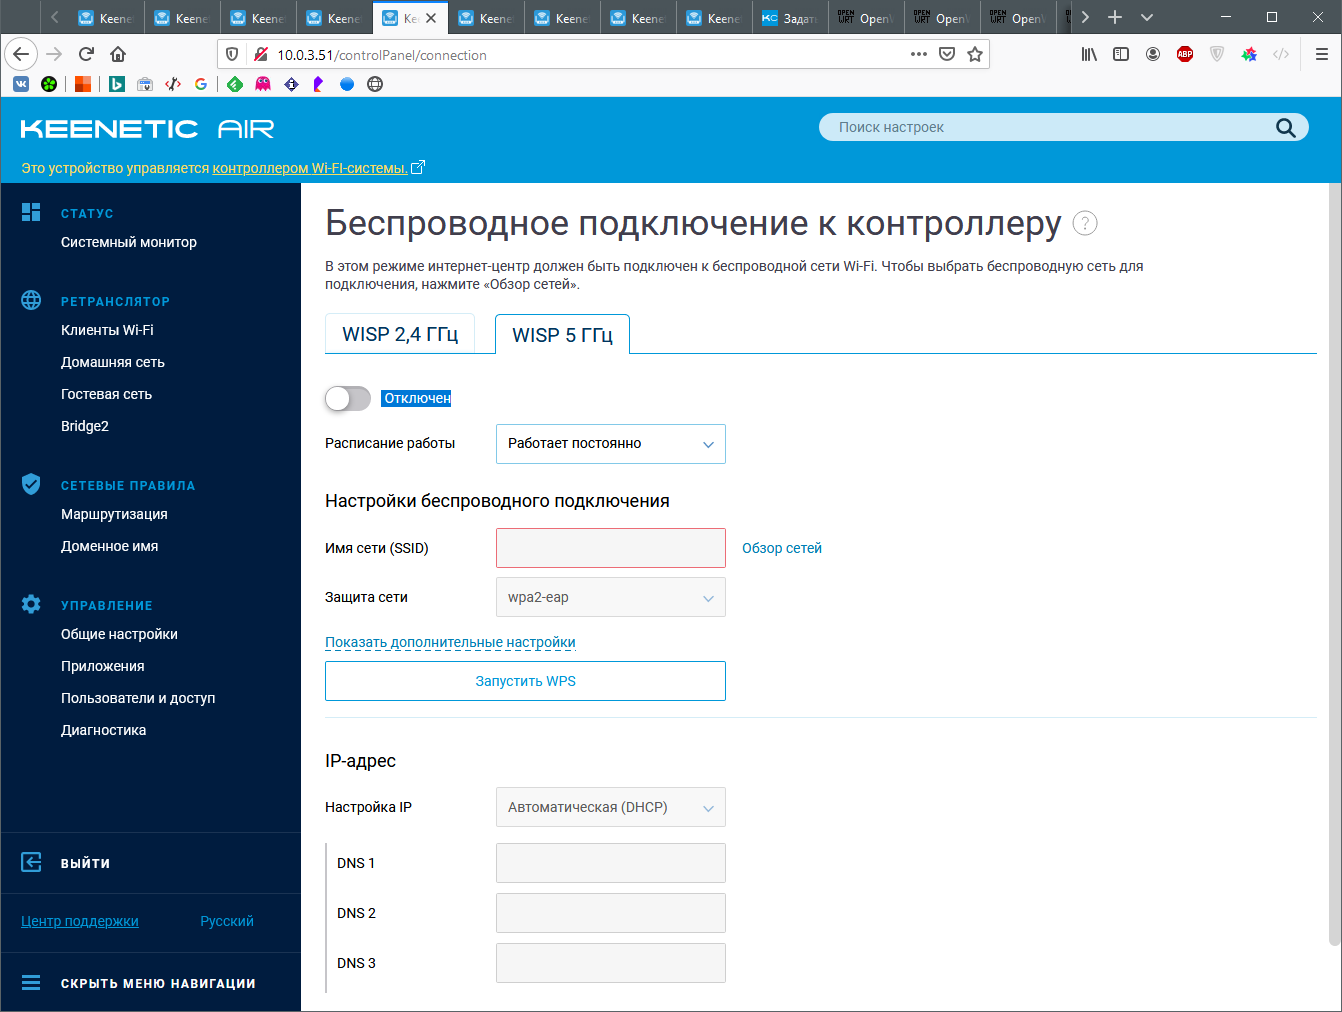
Task: Open the Firefox library
Action: click(x=1089, y=54)
